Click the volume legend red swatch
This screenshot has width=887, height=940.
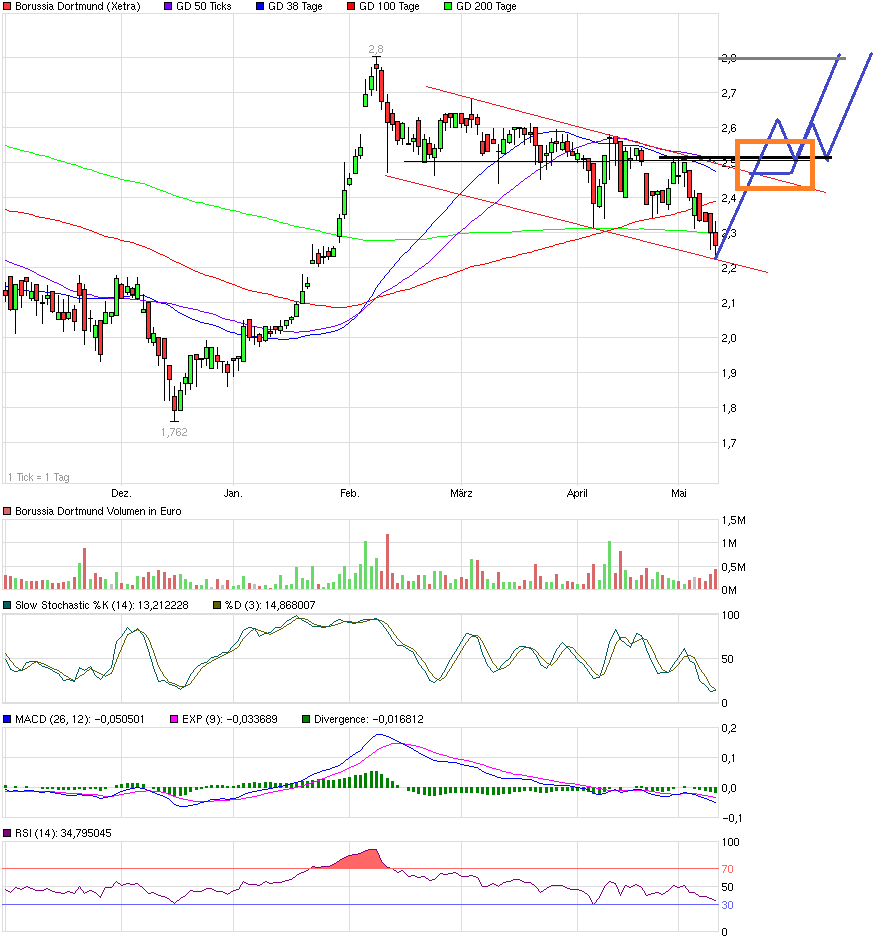pyautogui.click(x=7, y=511)
